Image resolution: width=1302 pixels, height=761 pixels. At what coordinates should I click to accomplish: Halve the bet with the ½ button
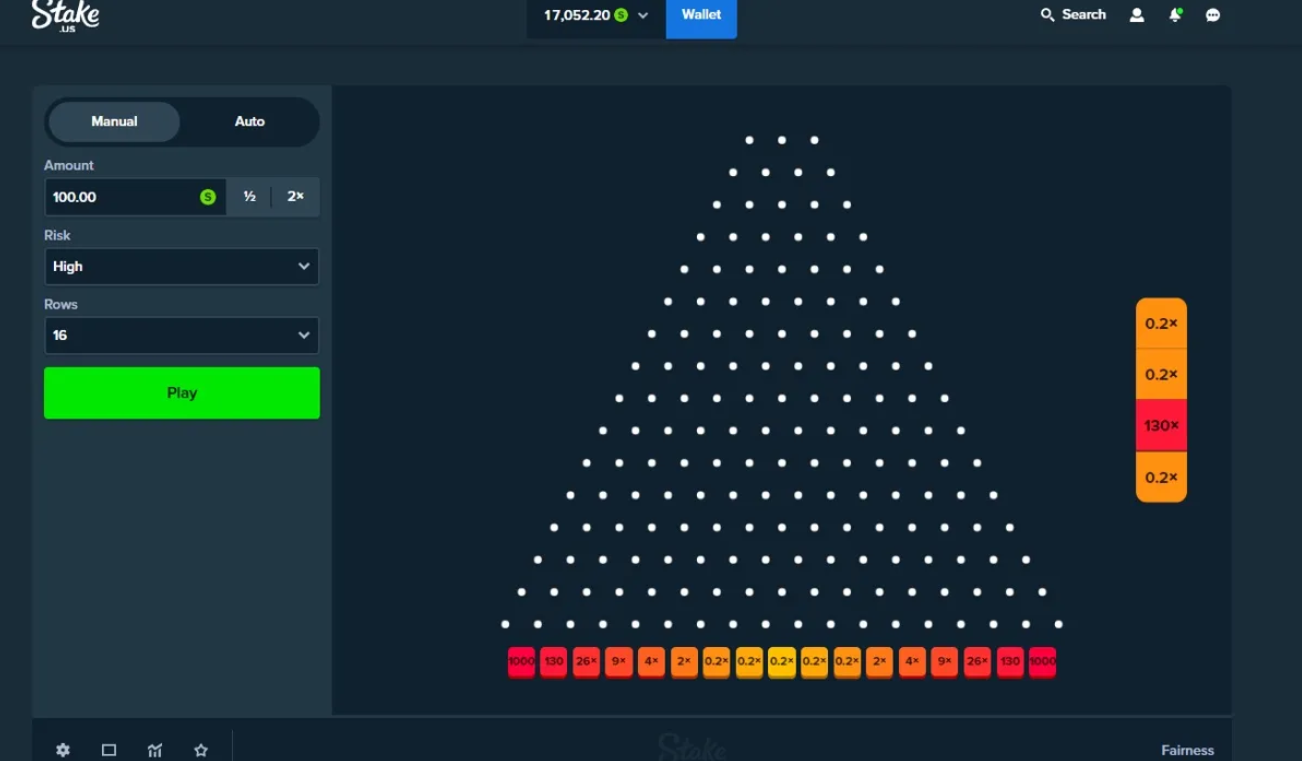(x=249, y=197)
